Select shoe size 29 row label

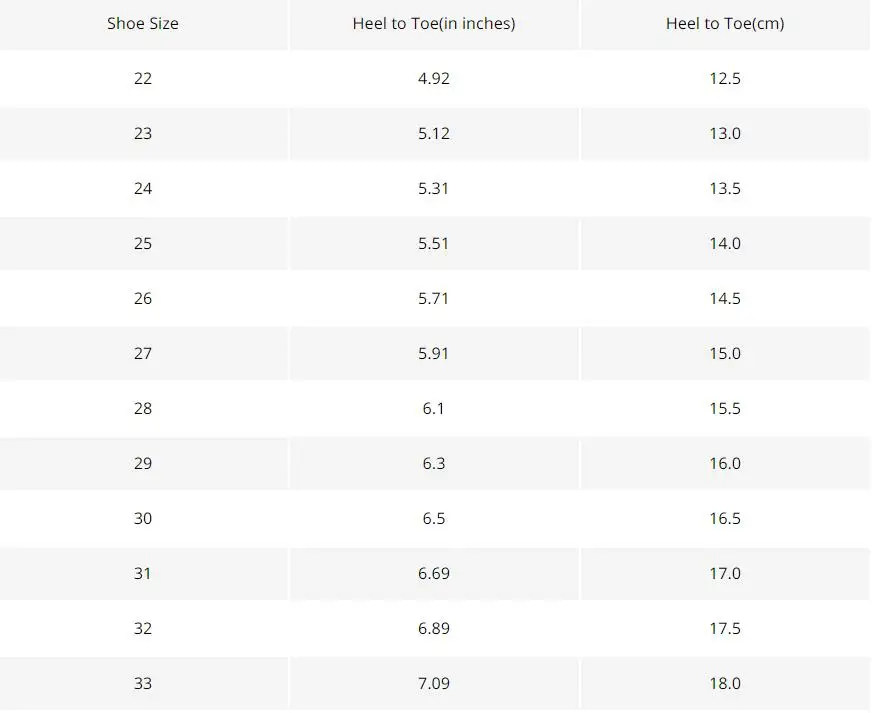[x=143, y=463]
